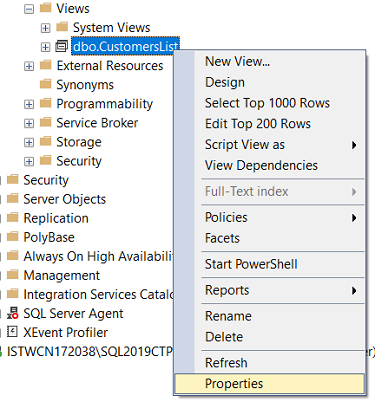Click the SQL Server Agent icon
Image resolution: width=375 pixels, height=402 pixels.
pyautogui.click(x=13, y=313)
